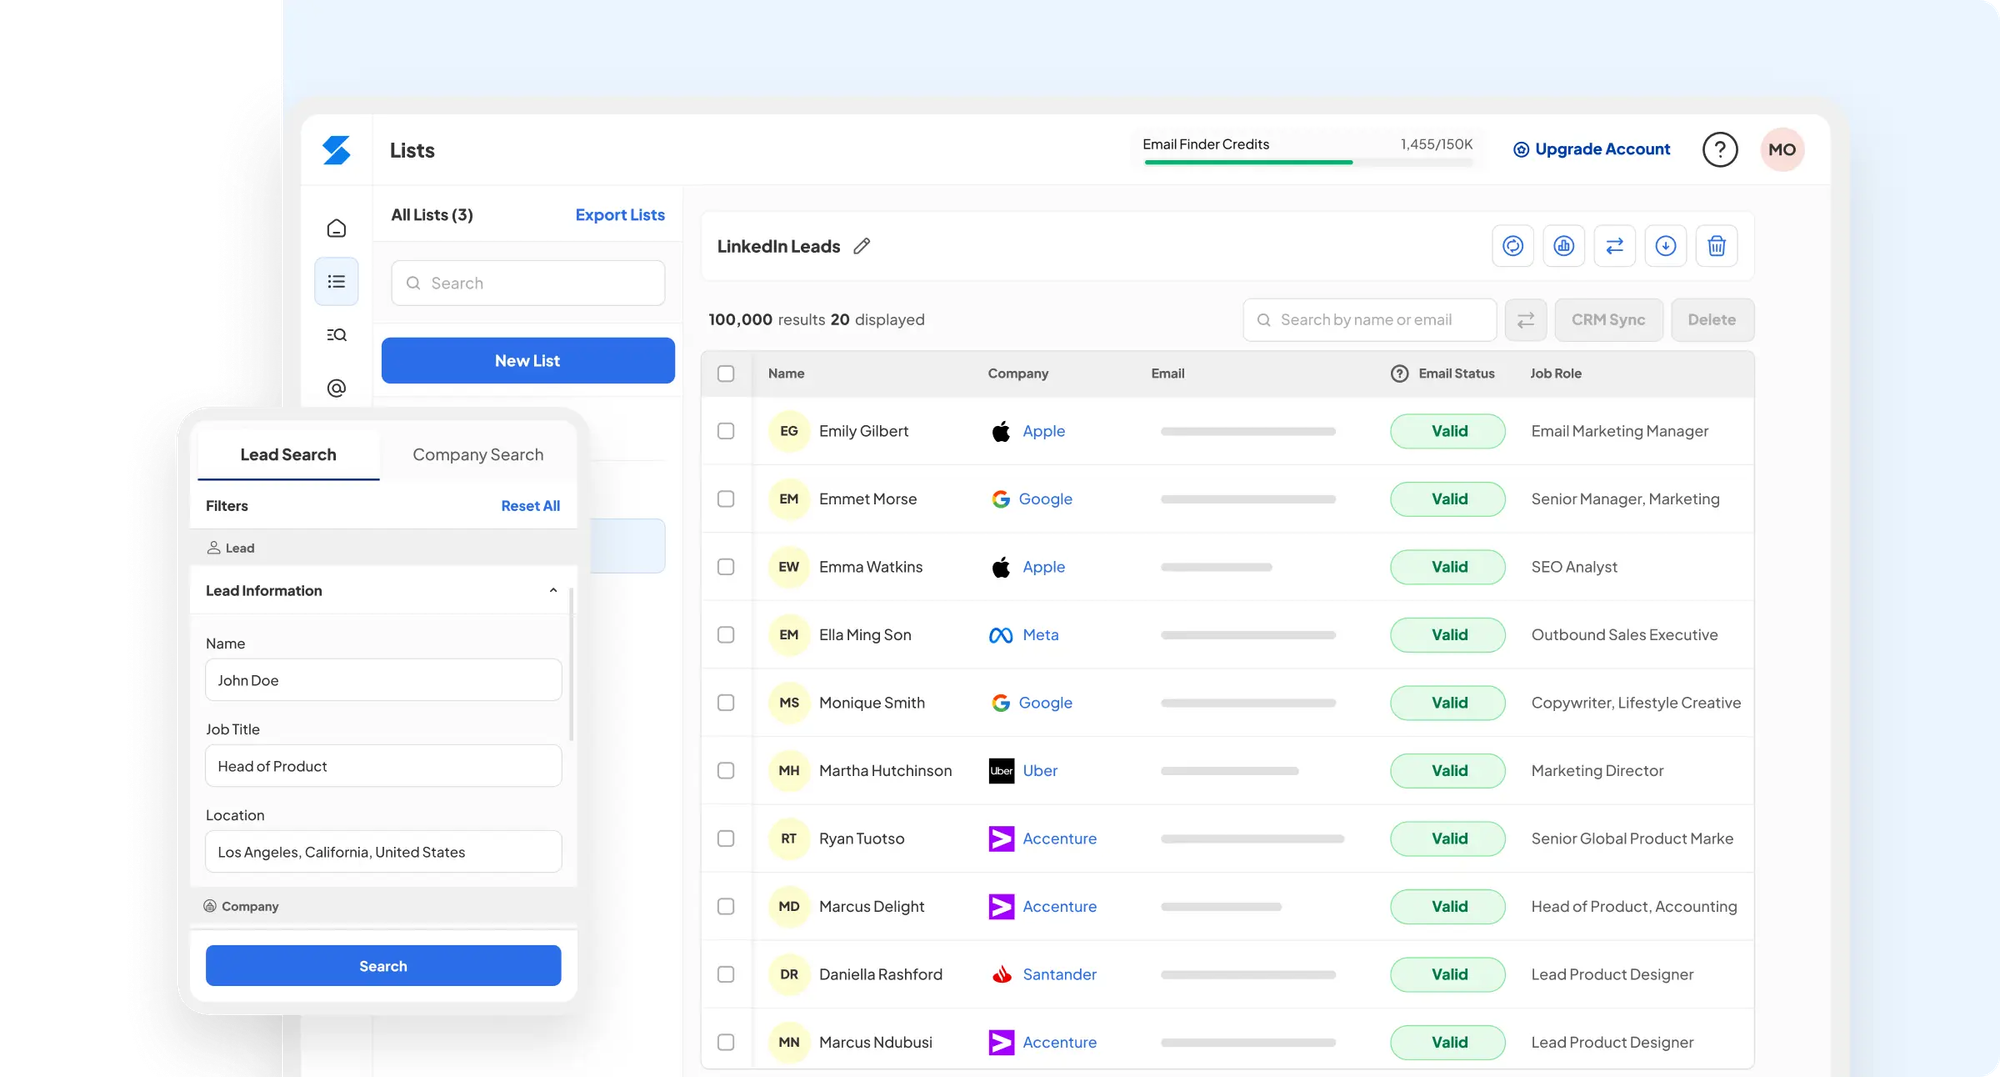The width and height of the screenshot is (2000, 1077).
Task: Click the Export Lists link
Action: pos(620,215)
